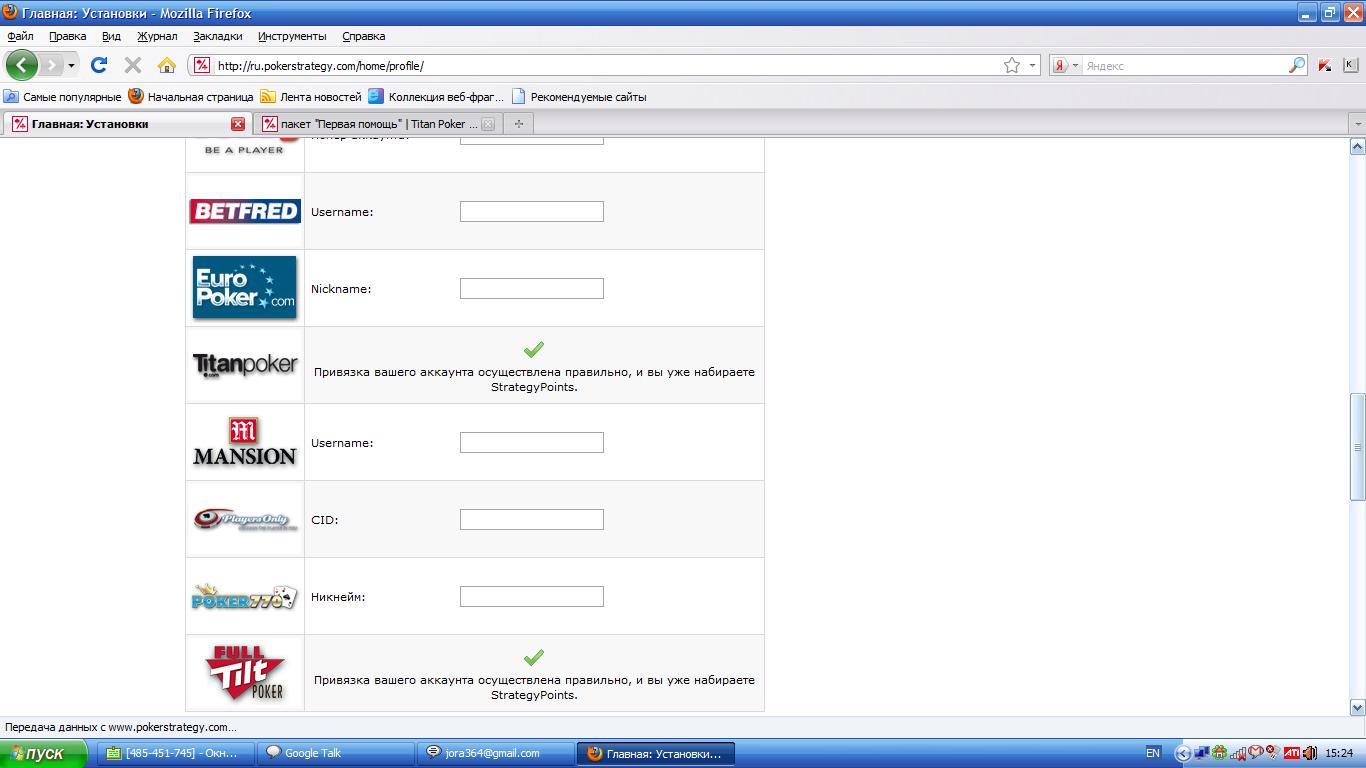The width and height of the screenshot is (1366, 768).
Task: Click the EuroPoker.com logo
Action: click(x=245, y=288)
